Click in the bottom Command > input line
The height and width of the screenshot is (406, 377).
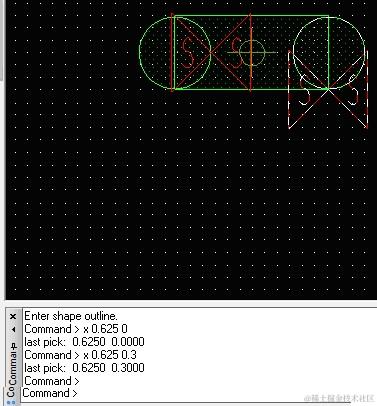point(186,393)
